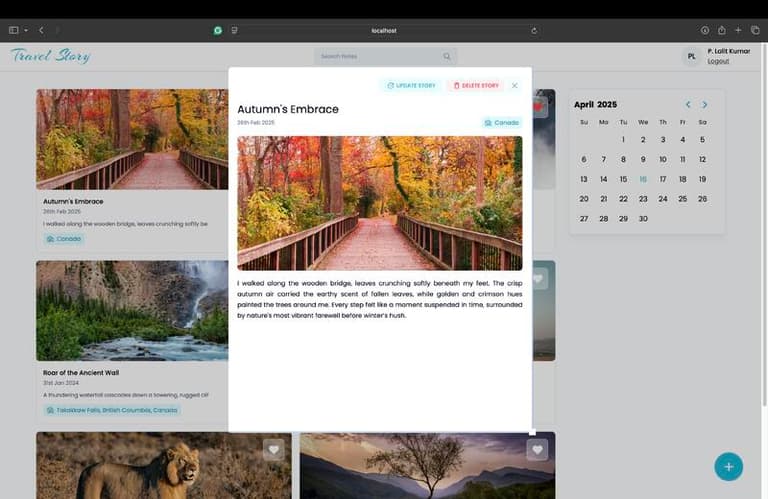768x499 pixels.
Task: Click the Logout link
Action: (718, 61)
